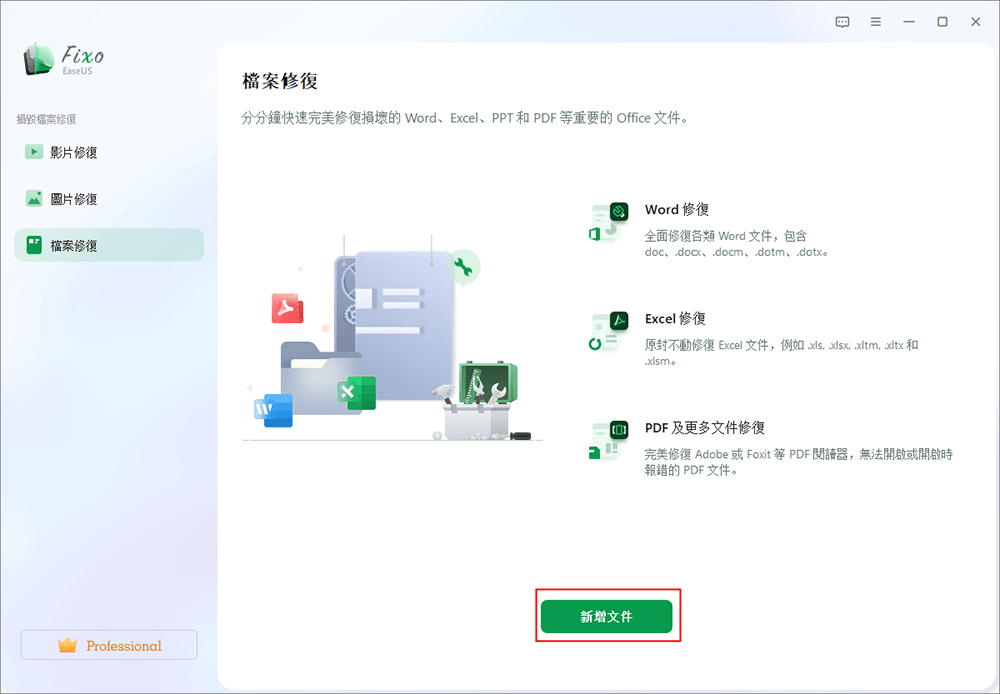The image size is (1000, 694).
Task: Click the PDF 及更多文件修復 feature icon
Action: coord(608,440)
